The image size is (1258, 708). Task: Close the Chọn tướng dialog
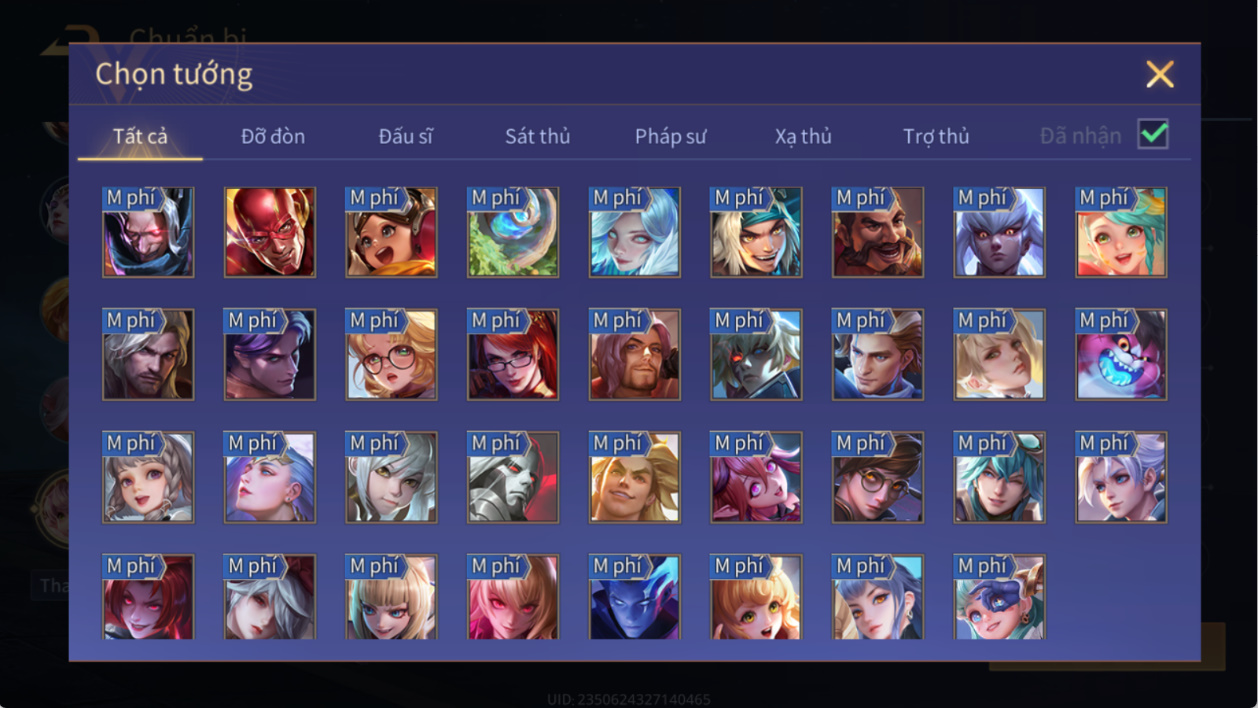(x=1160, y=74)
